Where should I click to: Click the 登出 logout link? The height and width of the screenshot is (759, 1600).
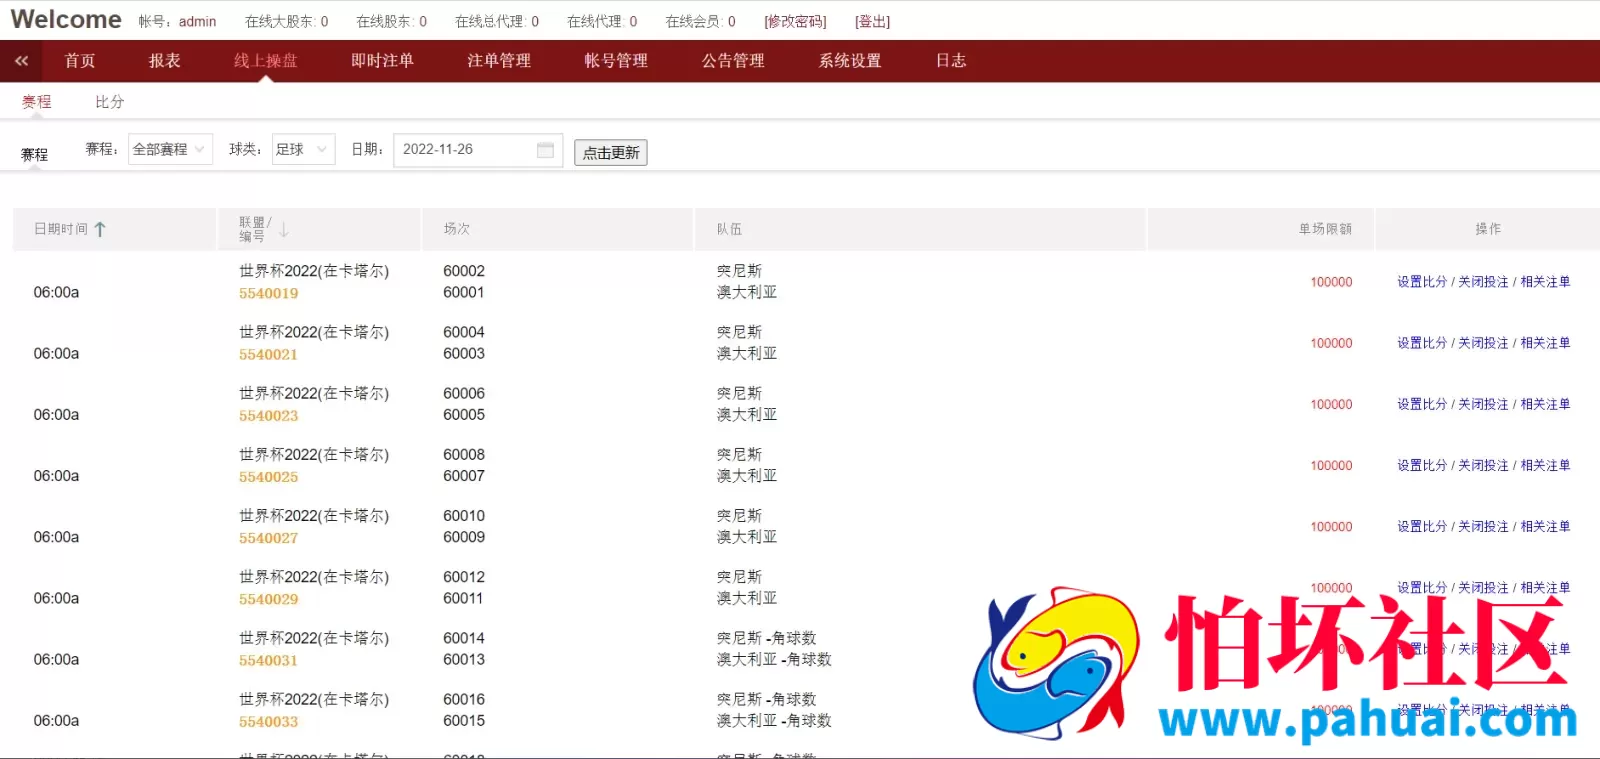point(872,21)
